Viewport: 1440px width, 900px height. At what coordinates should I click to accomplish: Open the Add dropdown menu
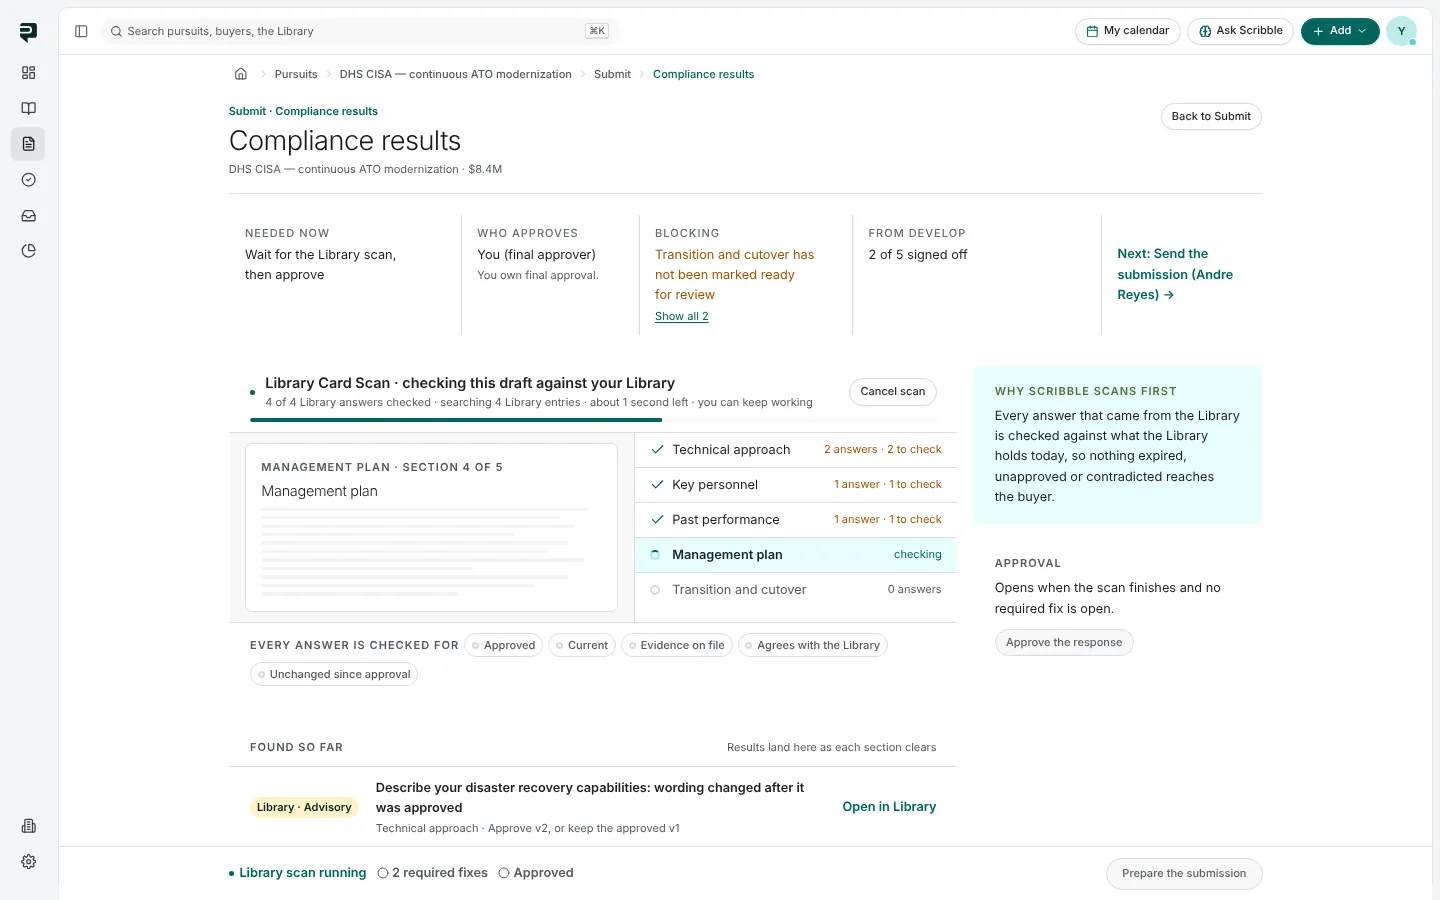(x=1340, y=31)
